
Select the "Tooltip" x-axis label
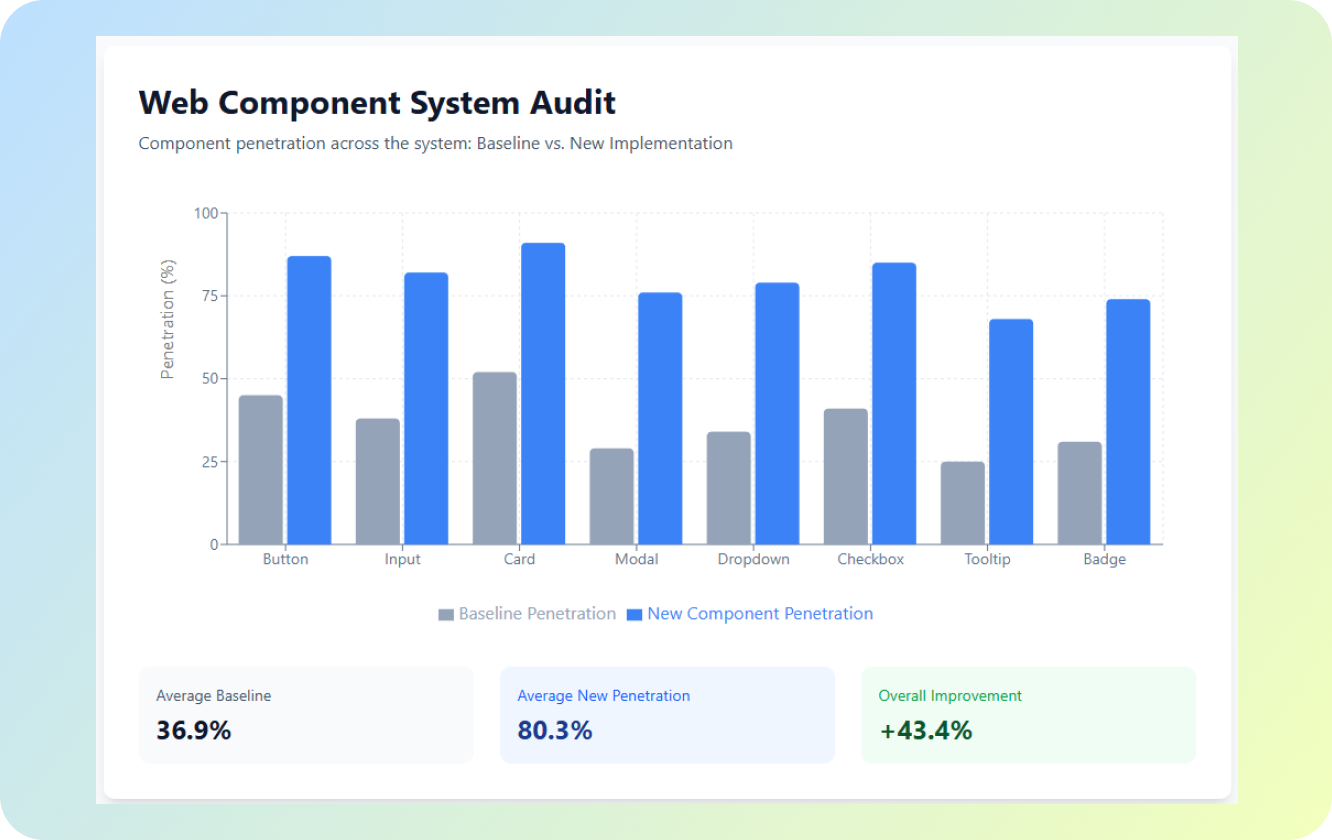click(987, 560)
